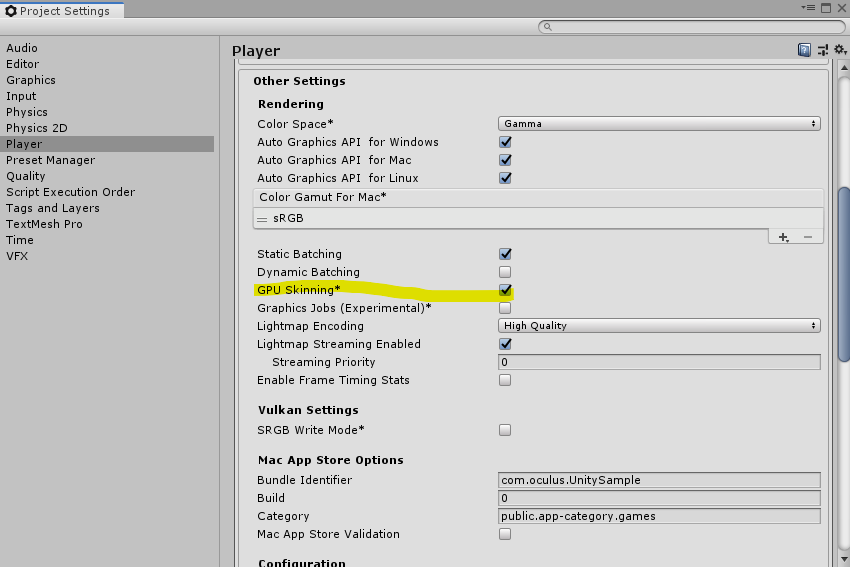
Task: Select Graphics settings category
Action: pyautogui.click(x=31, y=80)
